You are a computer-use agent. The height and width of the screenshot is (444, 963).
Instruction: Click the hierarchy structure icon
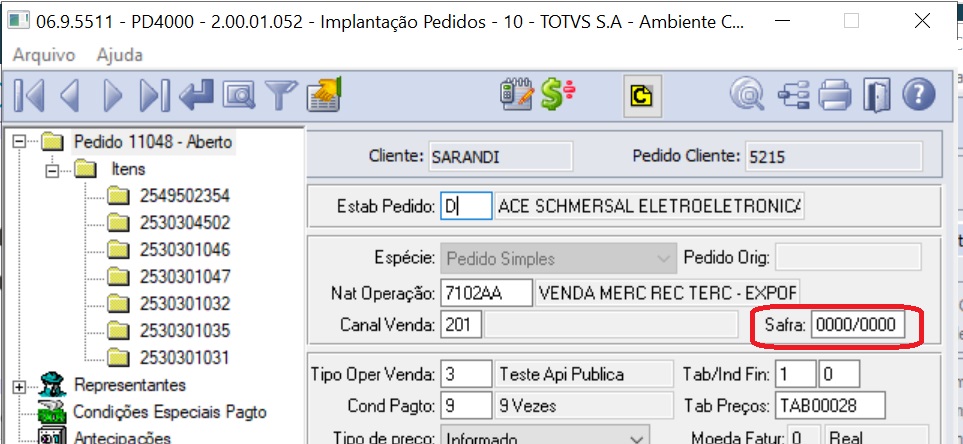(793, 96)
